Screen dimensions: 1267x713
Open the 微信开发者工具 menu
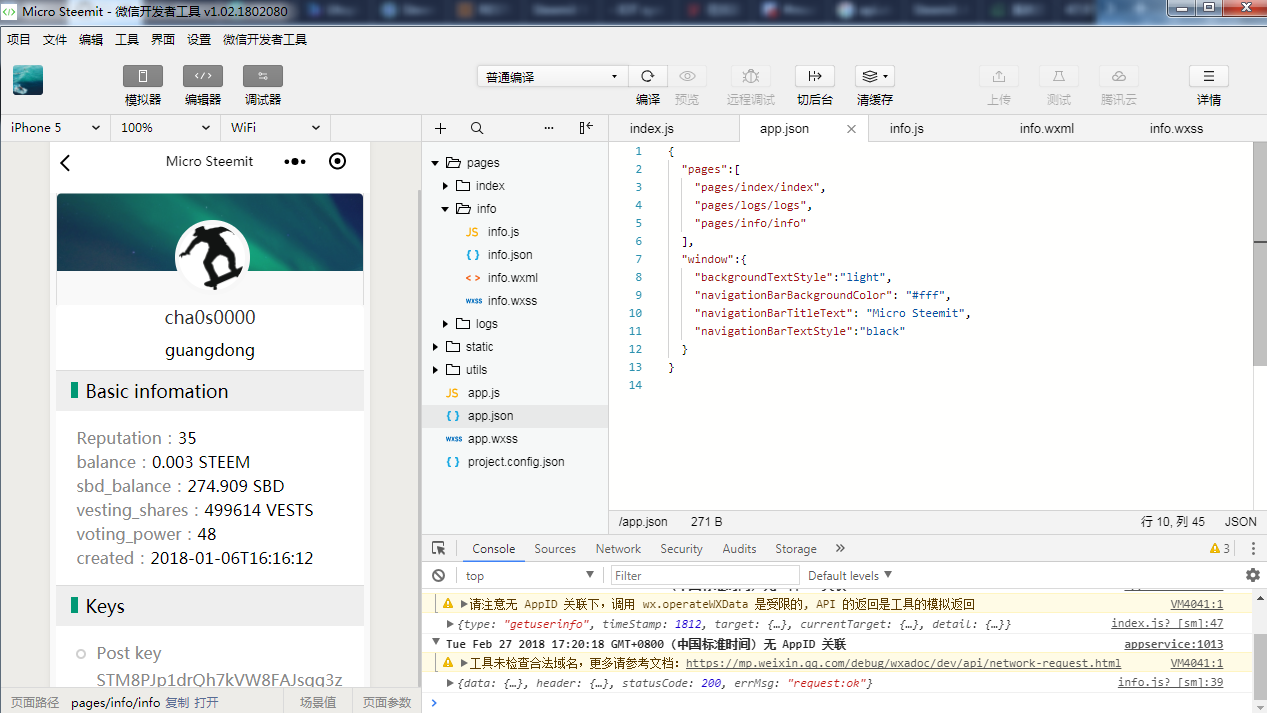click(265, 40)
